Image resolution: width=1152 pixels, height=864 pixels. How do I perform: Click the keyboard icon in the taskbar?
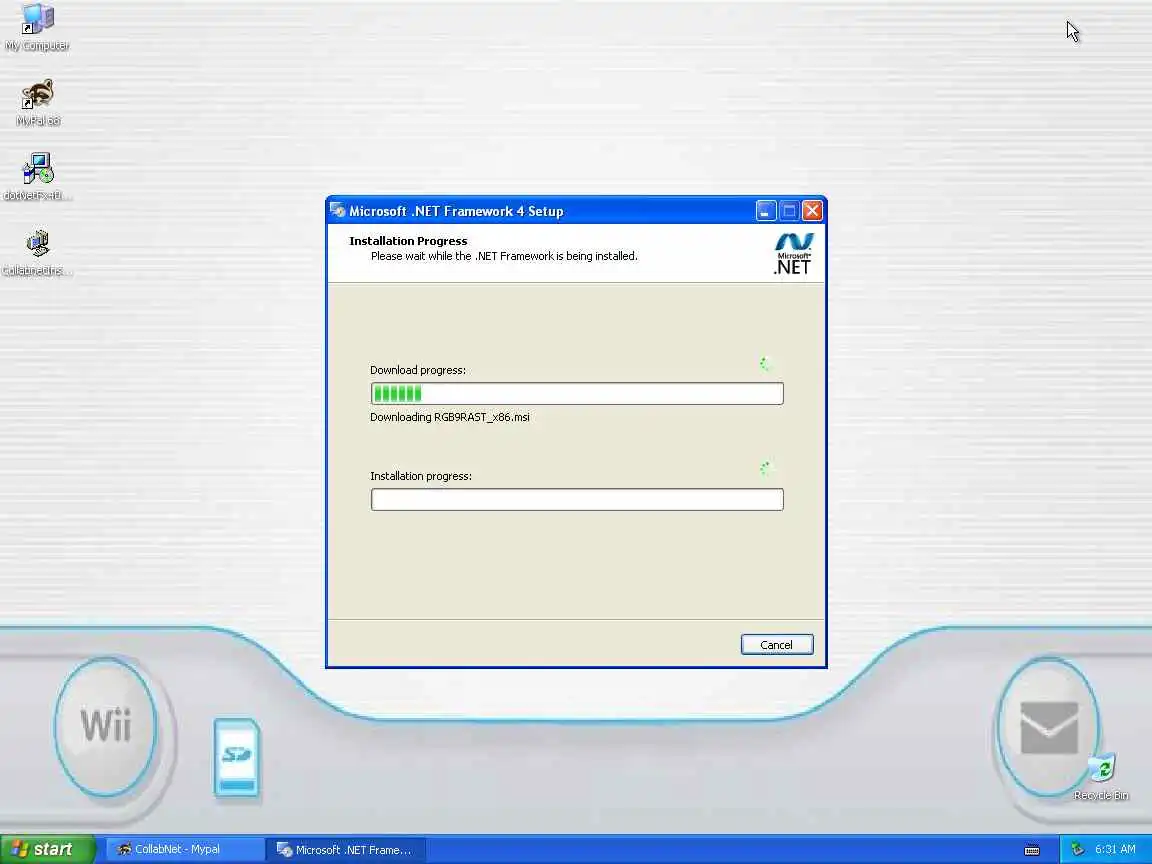point(1032,850)
